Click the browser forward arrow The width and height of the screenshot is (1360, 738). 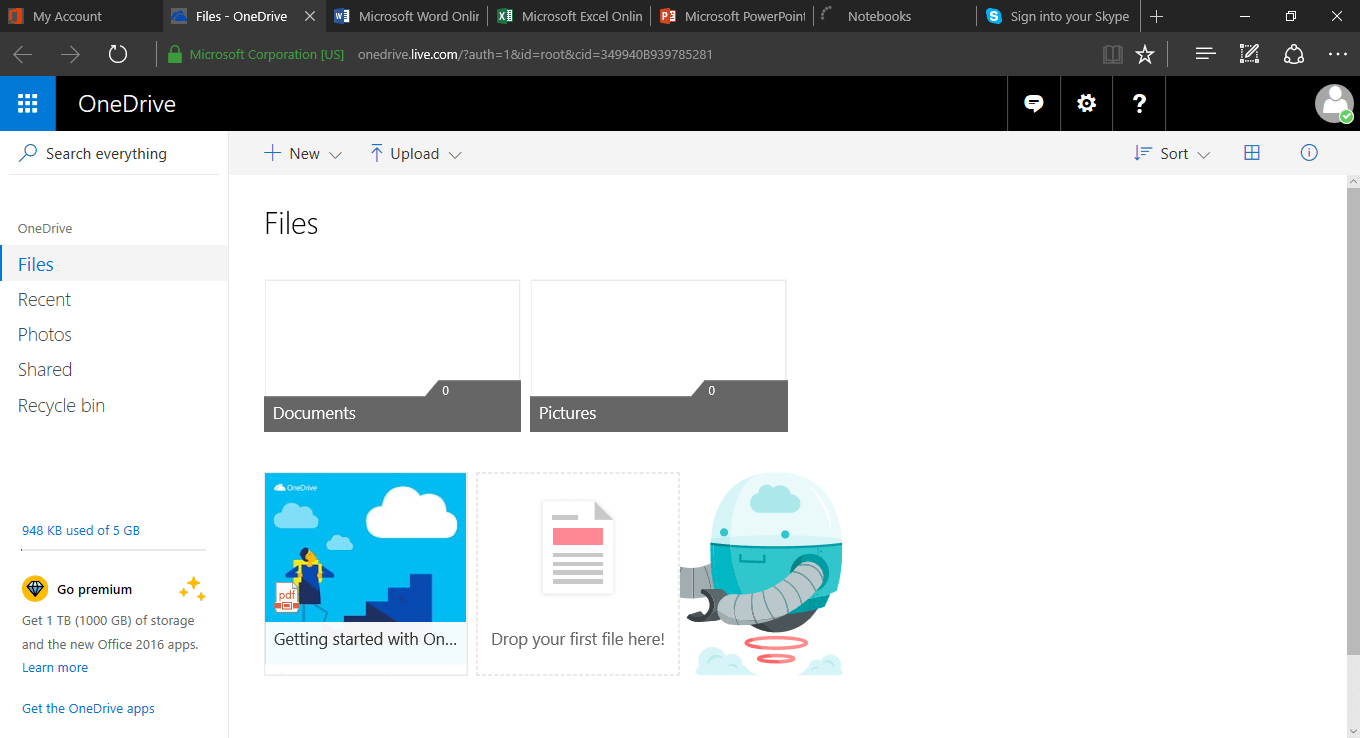click(70, 54)
